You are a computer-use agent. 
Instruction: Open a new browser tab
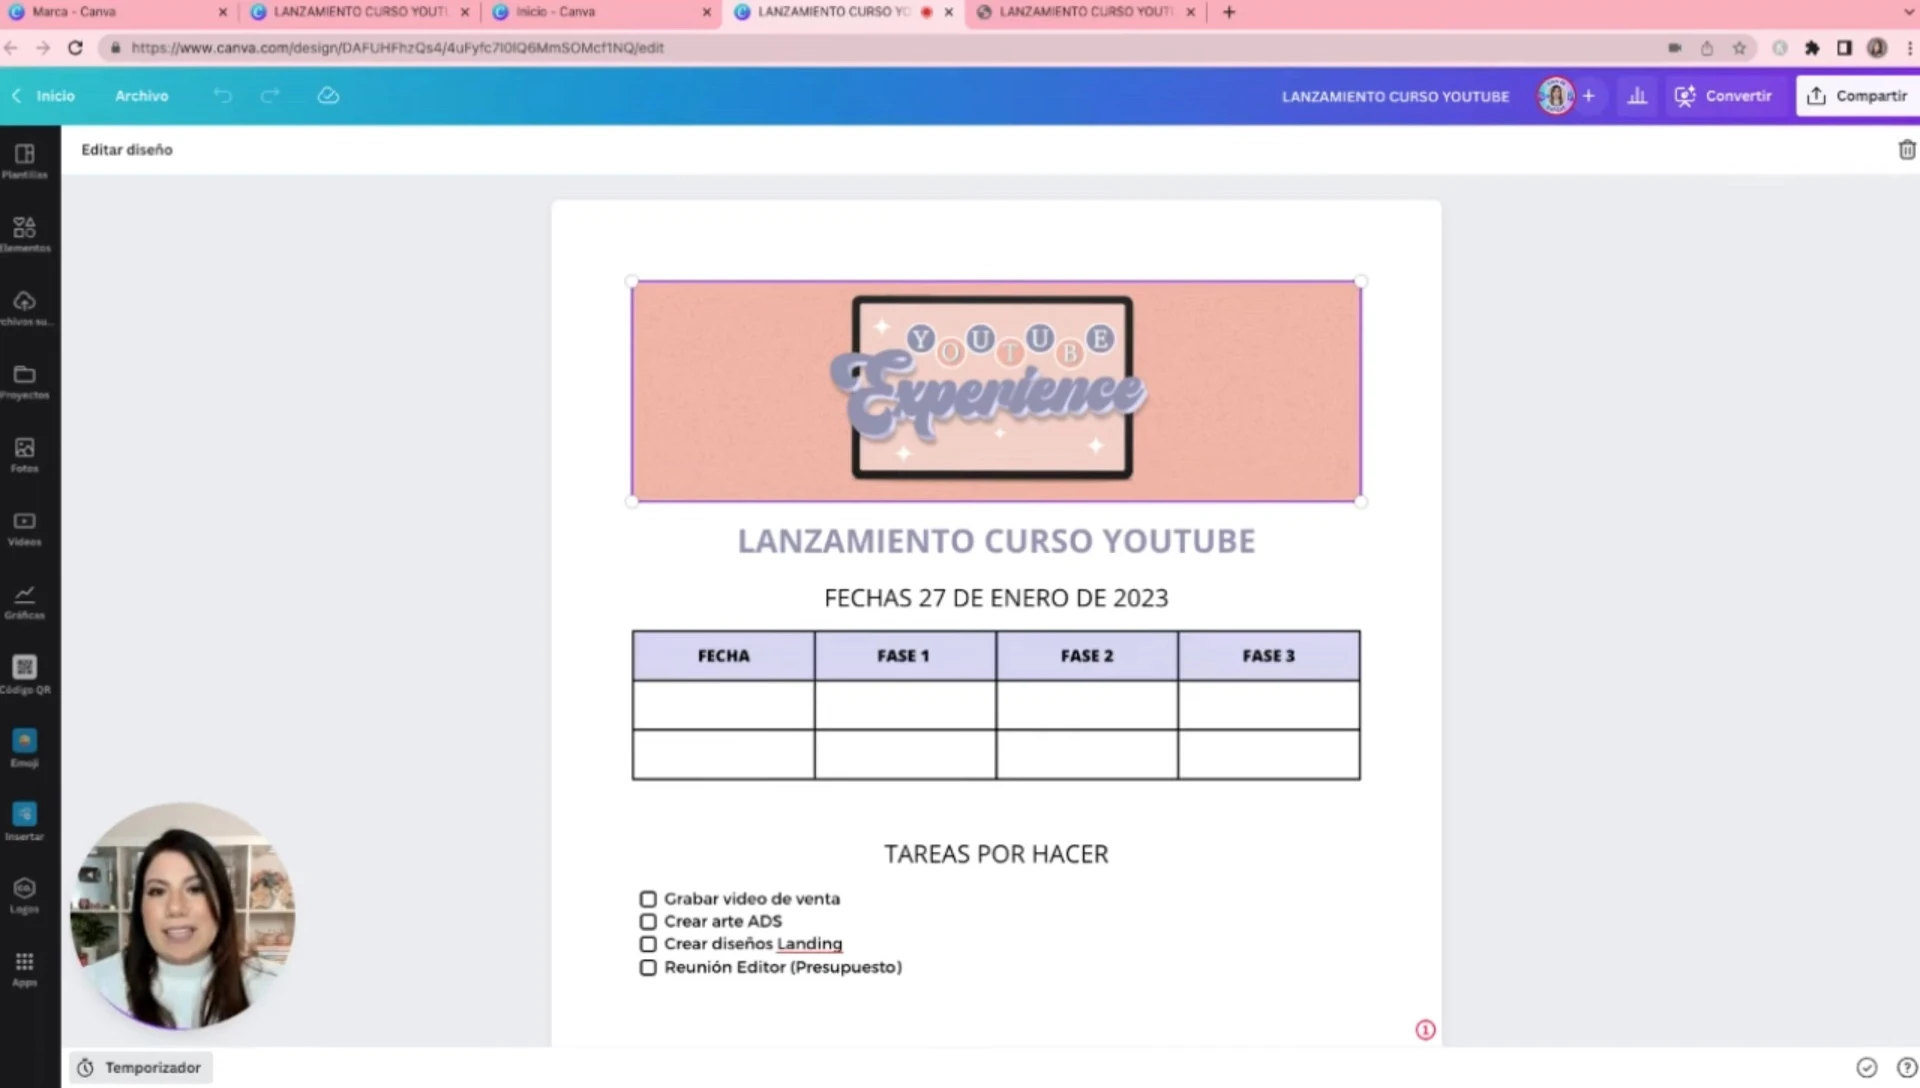[x=1229, y=12]
